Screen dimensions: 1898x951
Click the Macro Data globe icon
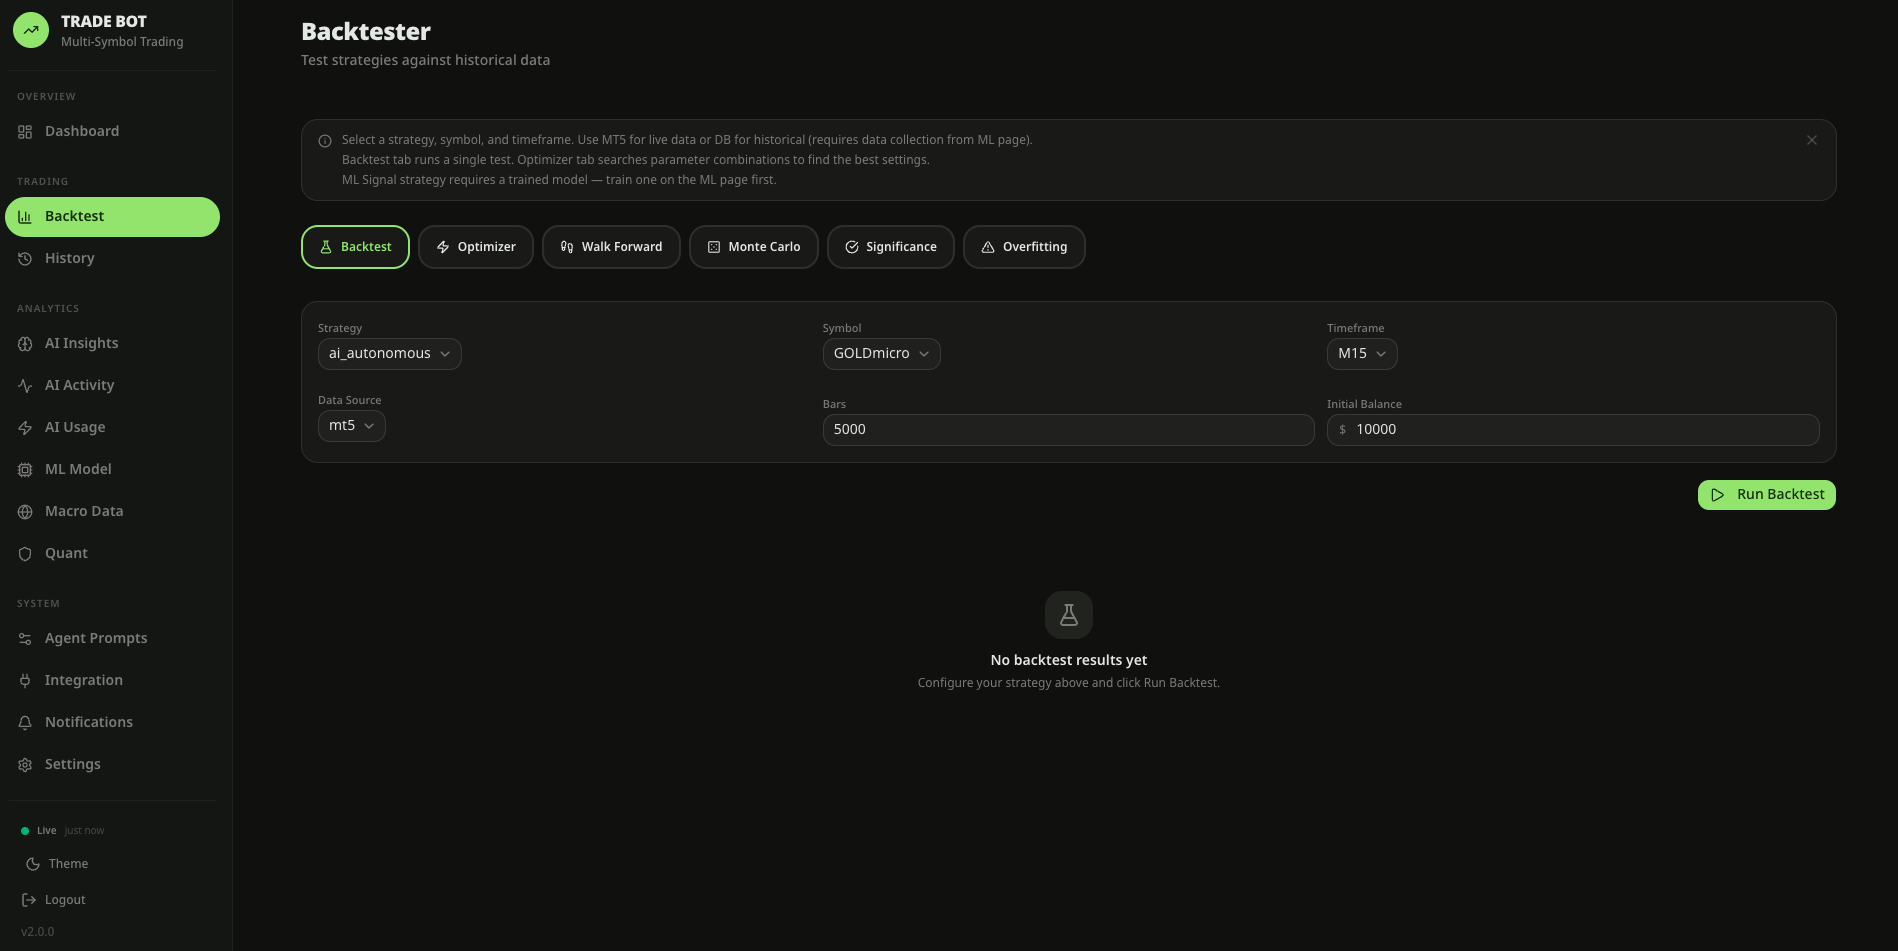pos(25,512)
